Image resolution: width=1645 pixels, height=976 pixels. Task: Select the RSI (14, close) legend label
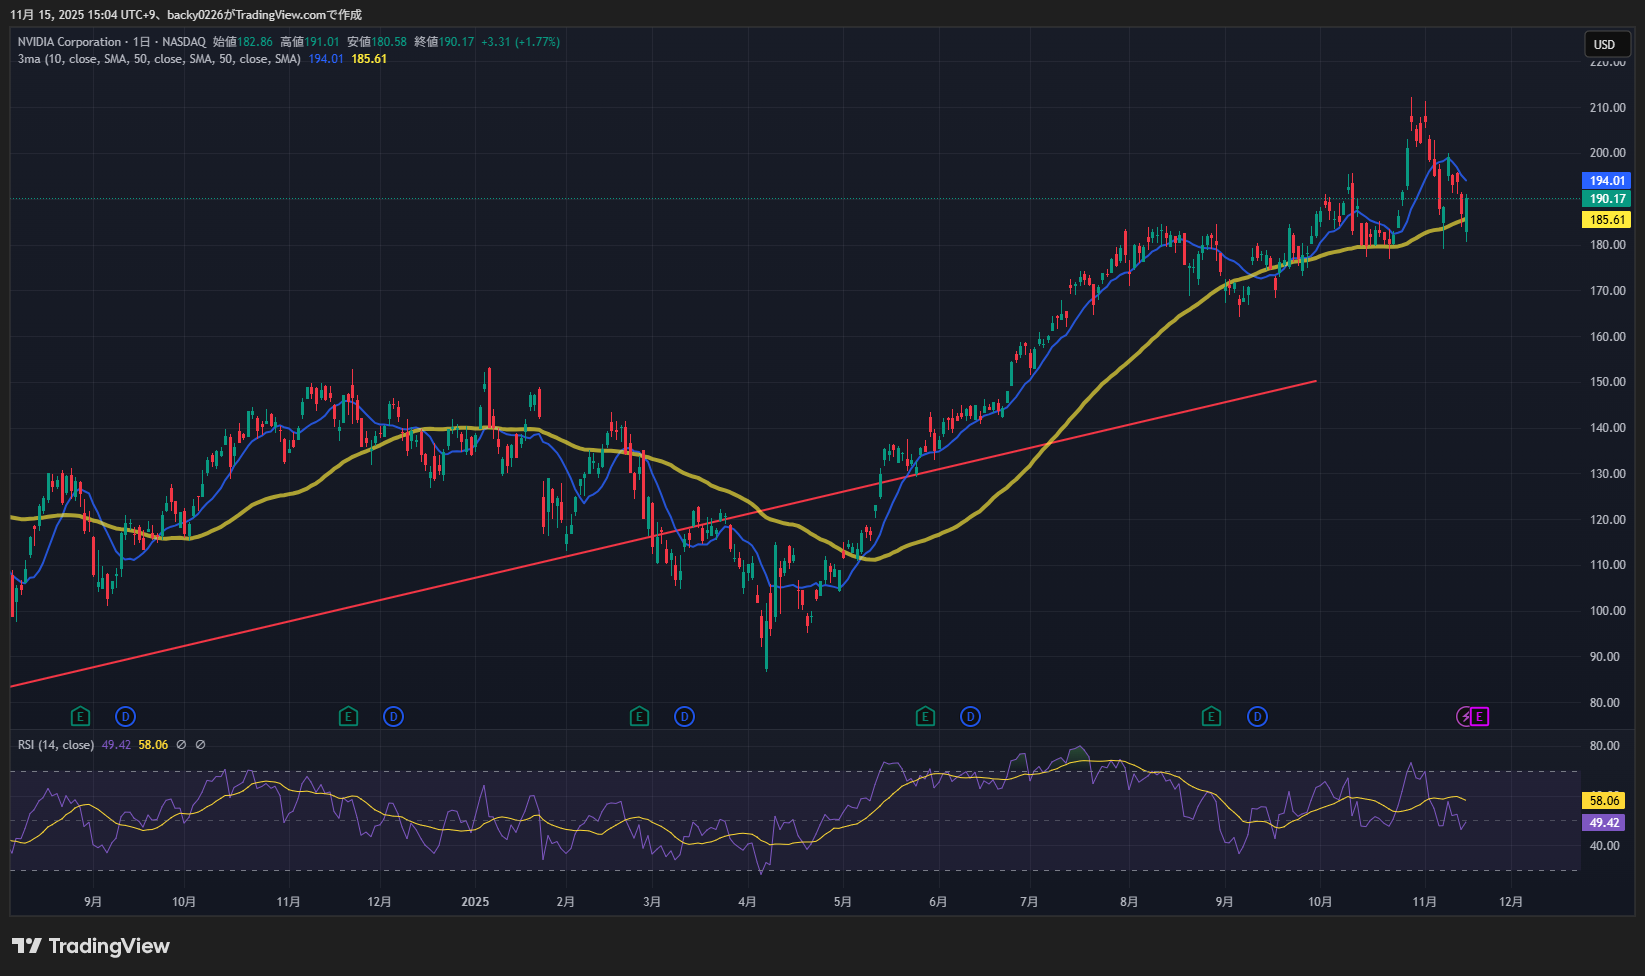[56, 745]
